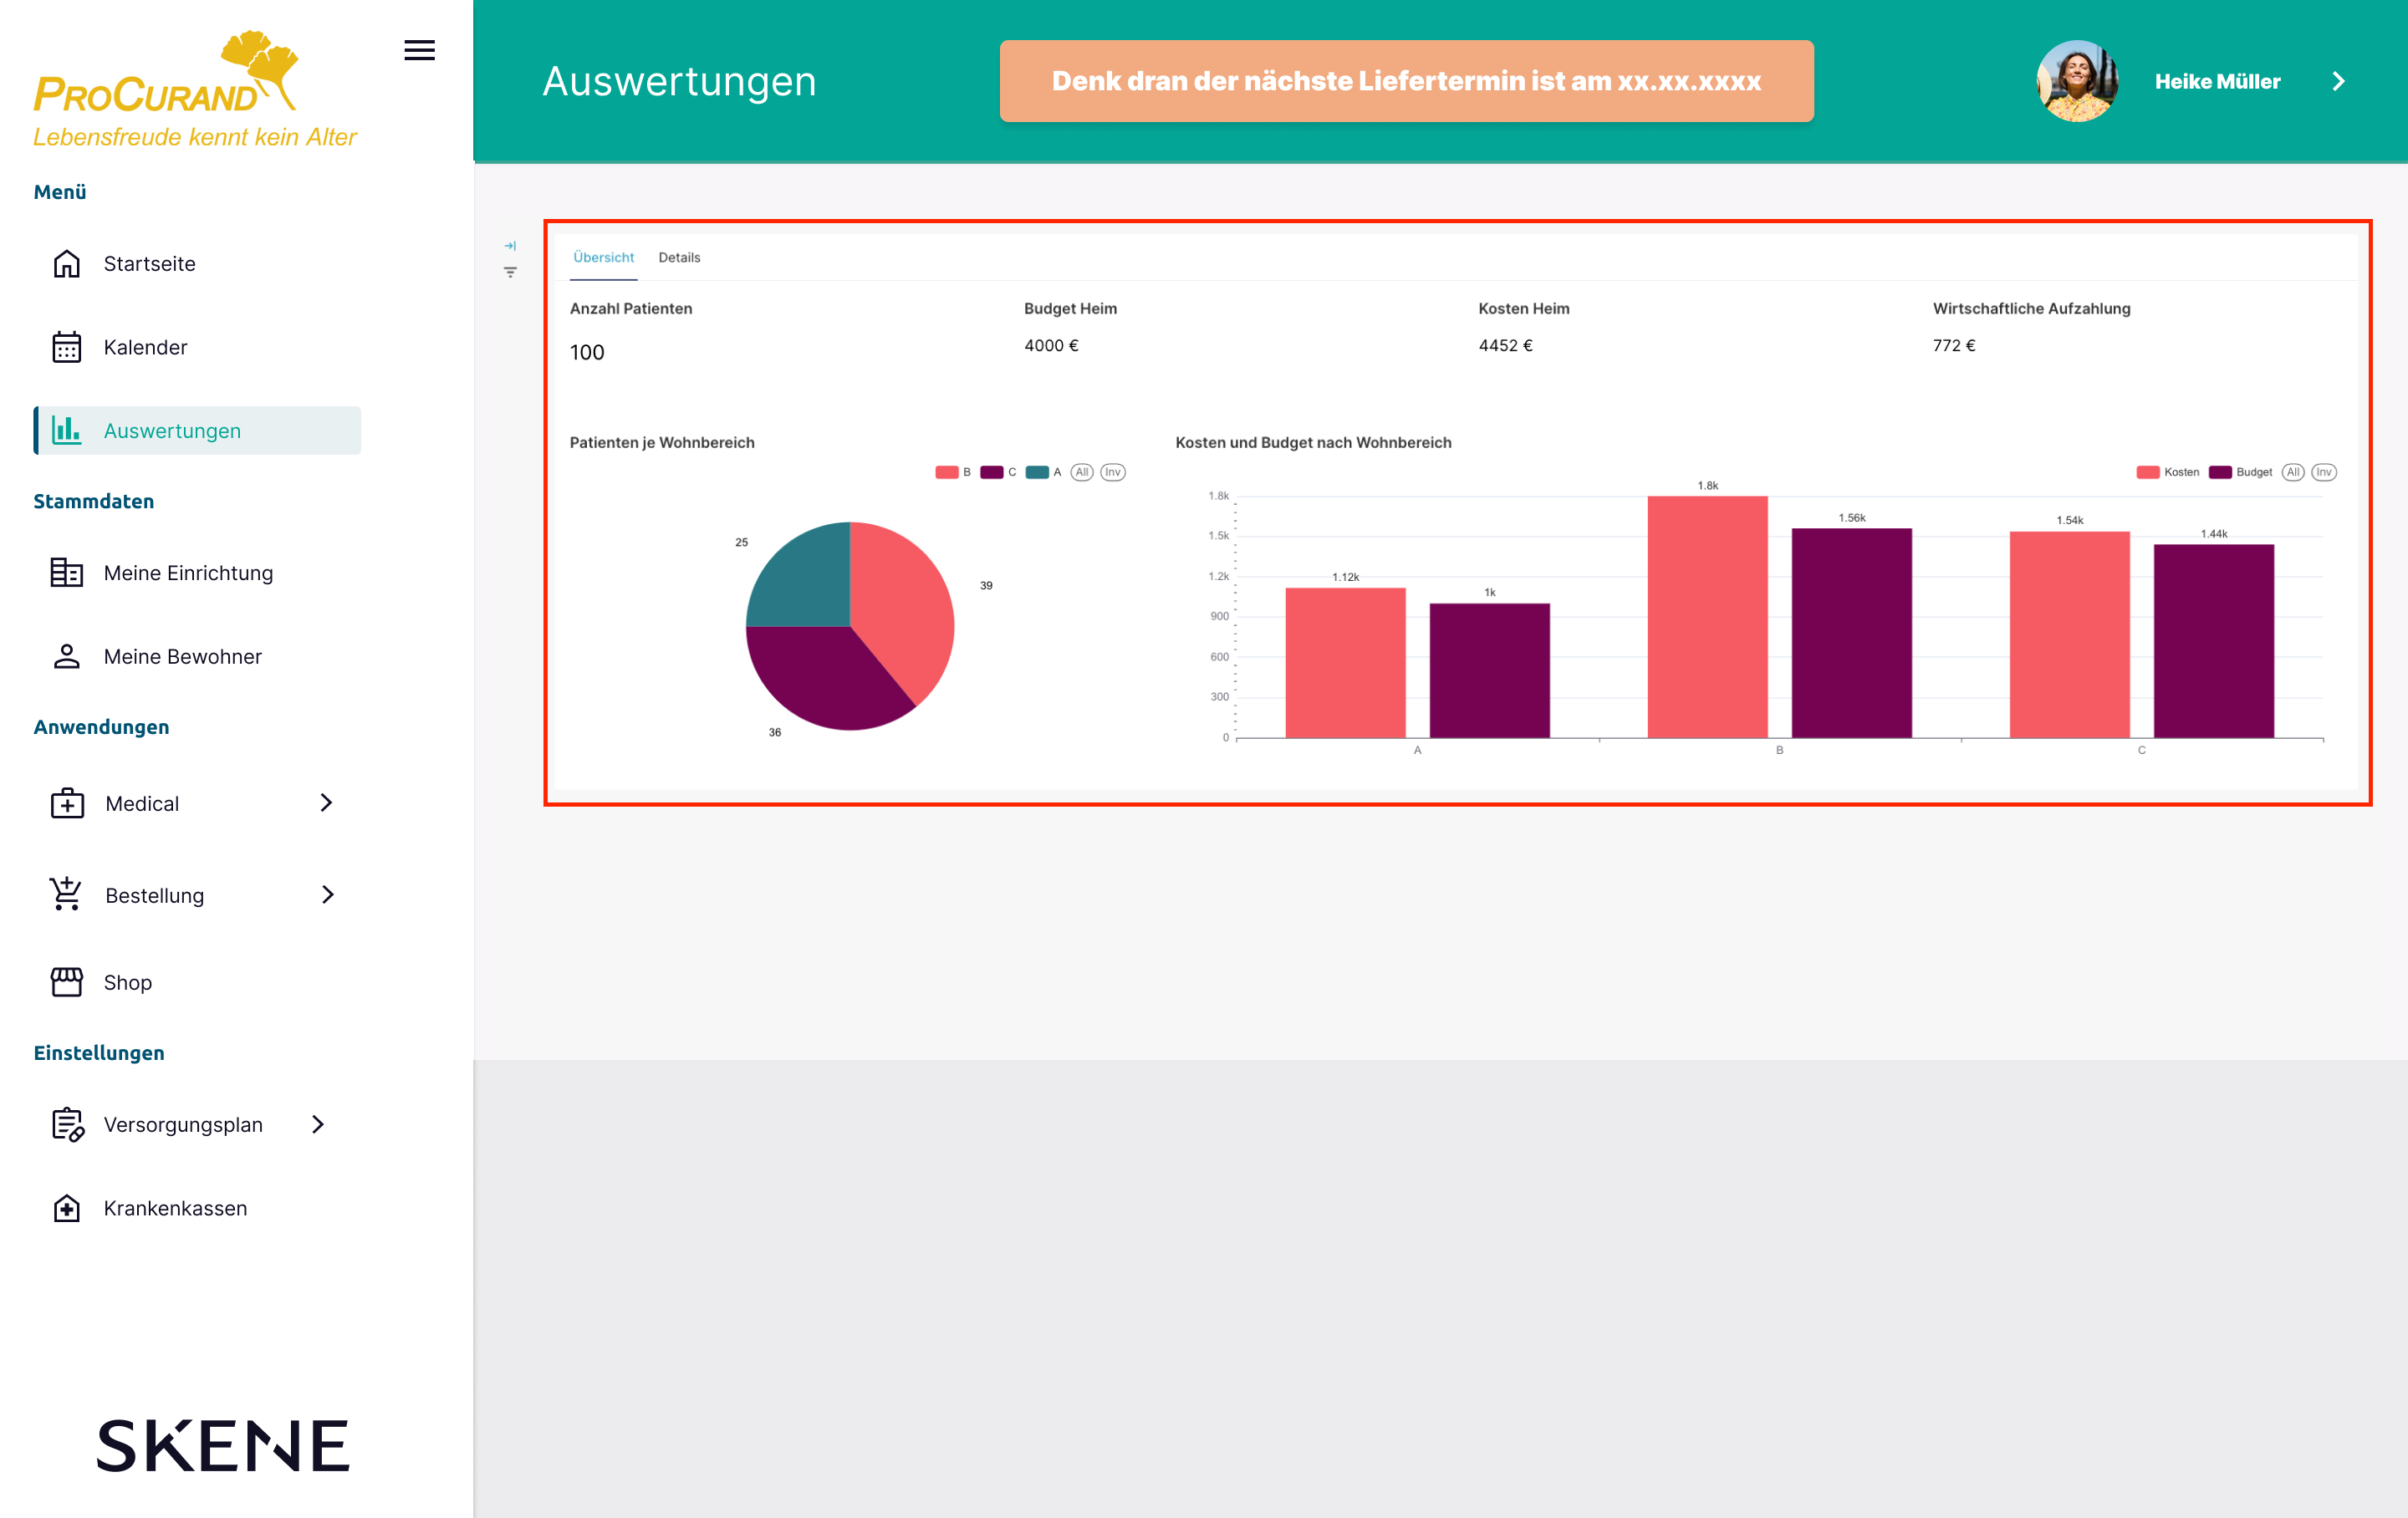This screenshot has height=1518, width=2408.
Task: Open the hamburger menu beside the ProCurand logo
Action: (x=420, y=51)
